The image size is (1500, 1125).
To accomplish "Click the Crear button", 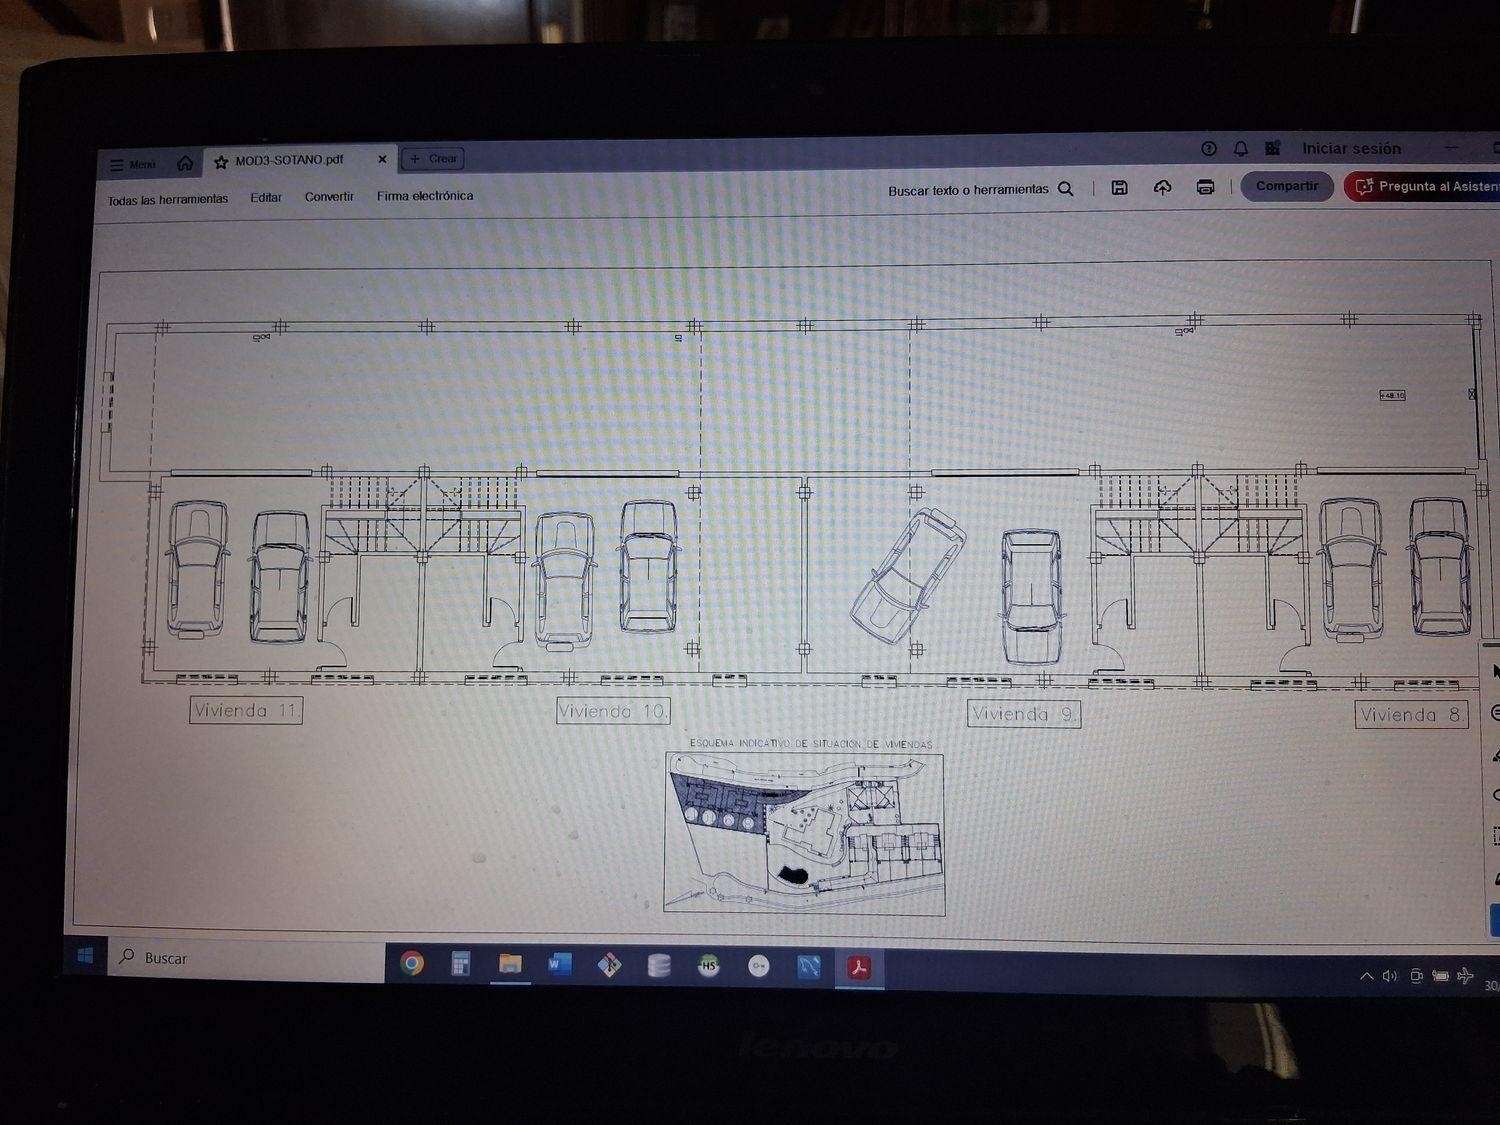I will 433,158.
